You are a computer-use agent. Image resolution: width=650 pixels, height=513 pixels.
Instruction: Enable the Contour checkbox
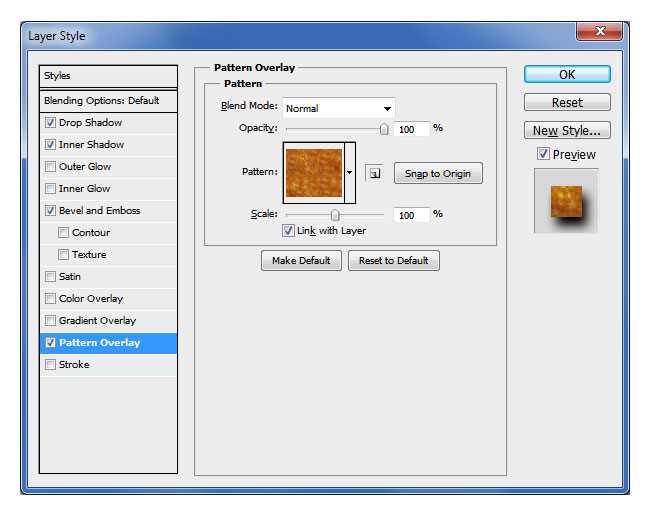(x=63, y=232)
